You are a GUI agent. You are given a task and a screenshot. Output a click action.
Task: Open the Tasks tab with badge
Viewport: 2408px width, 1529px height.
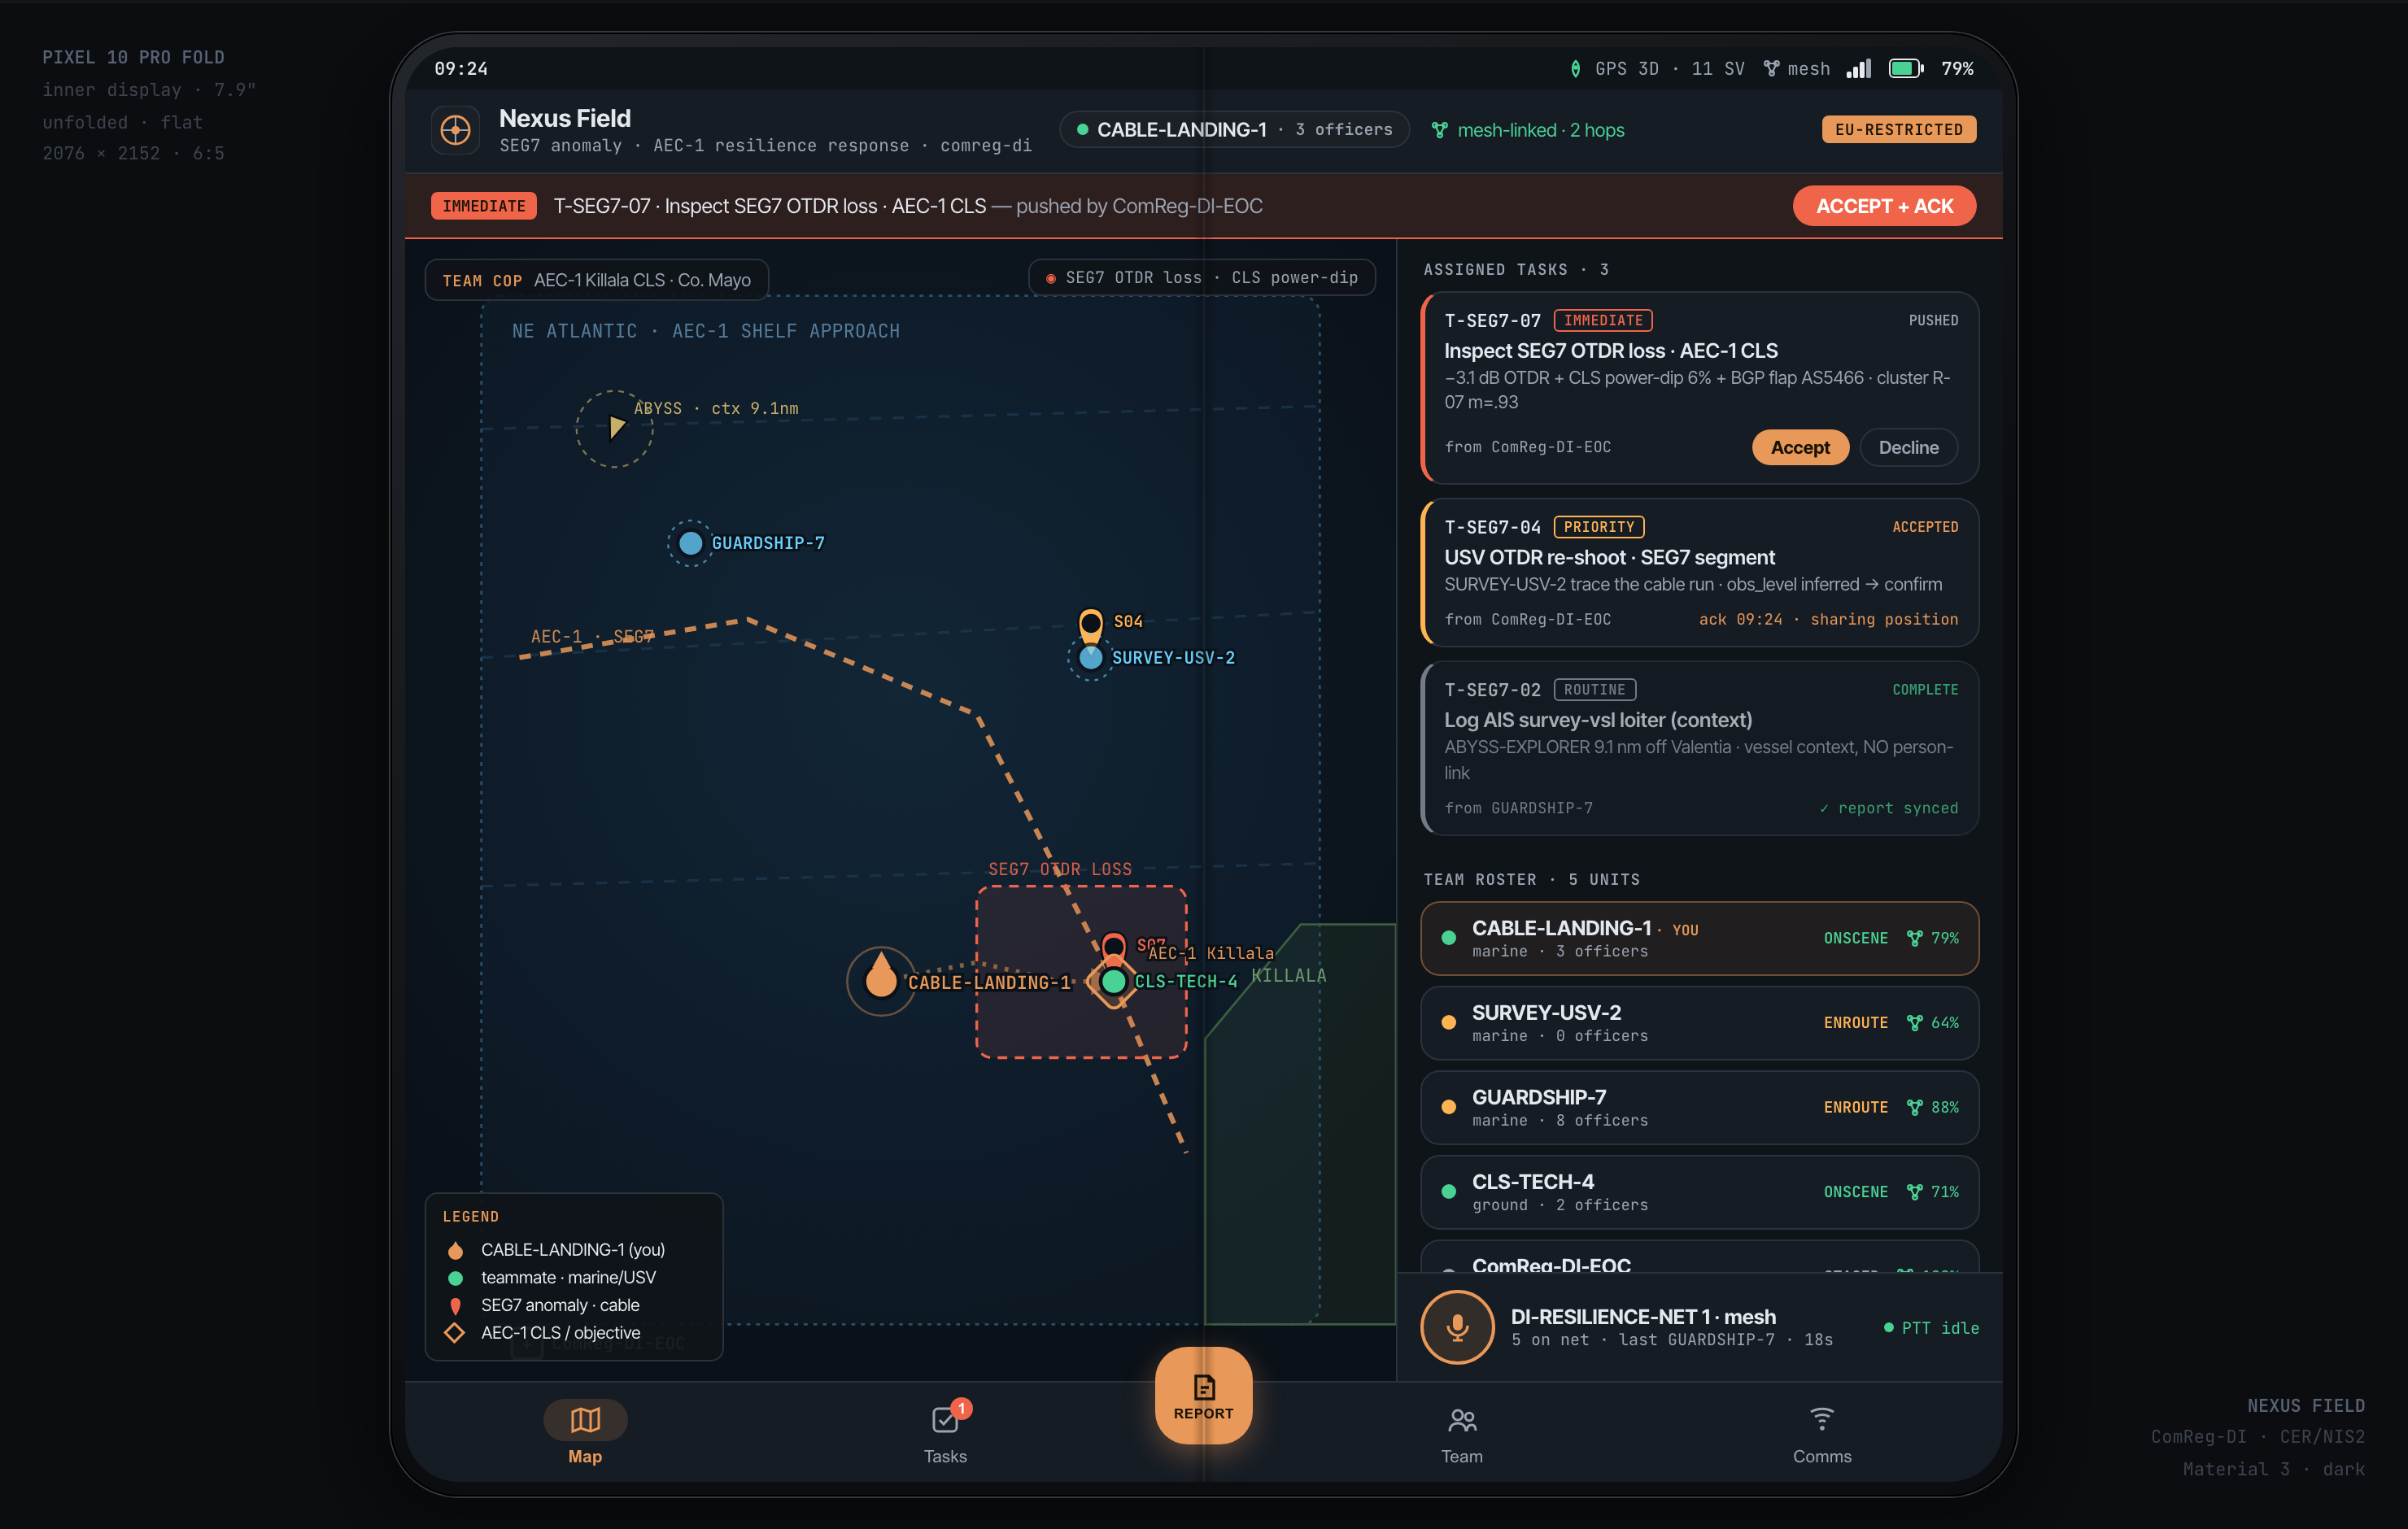click(x=945, y=1432)
